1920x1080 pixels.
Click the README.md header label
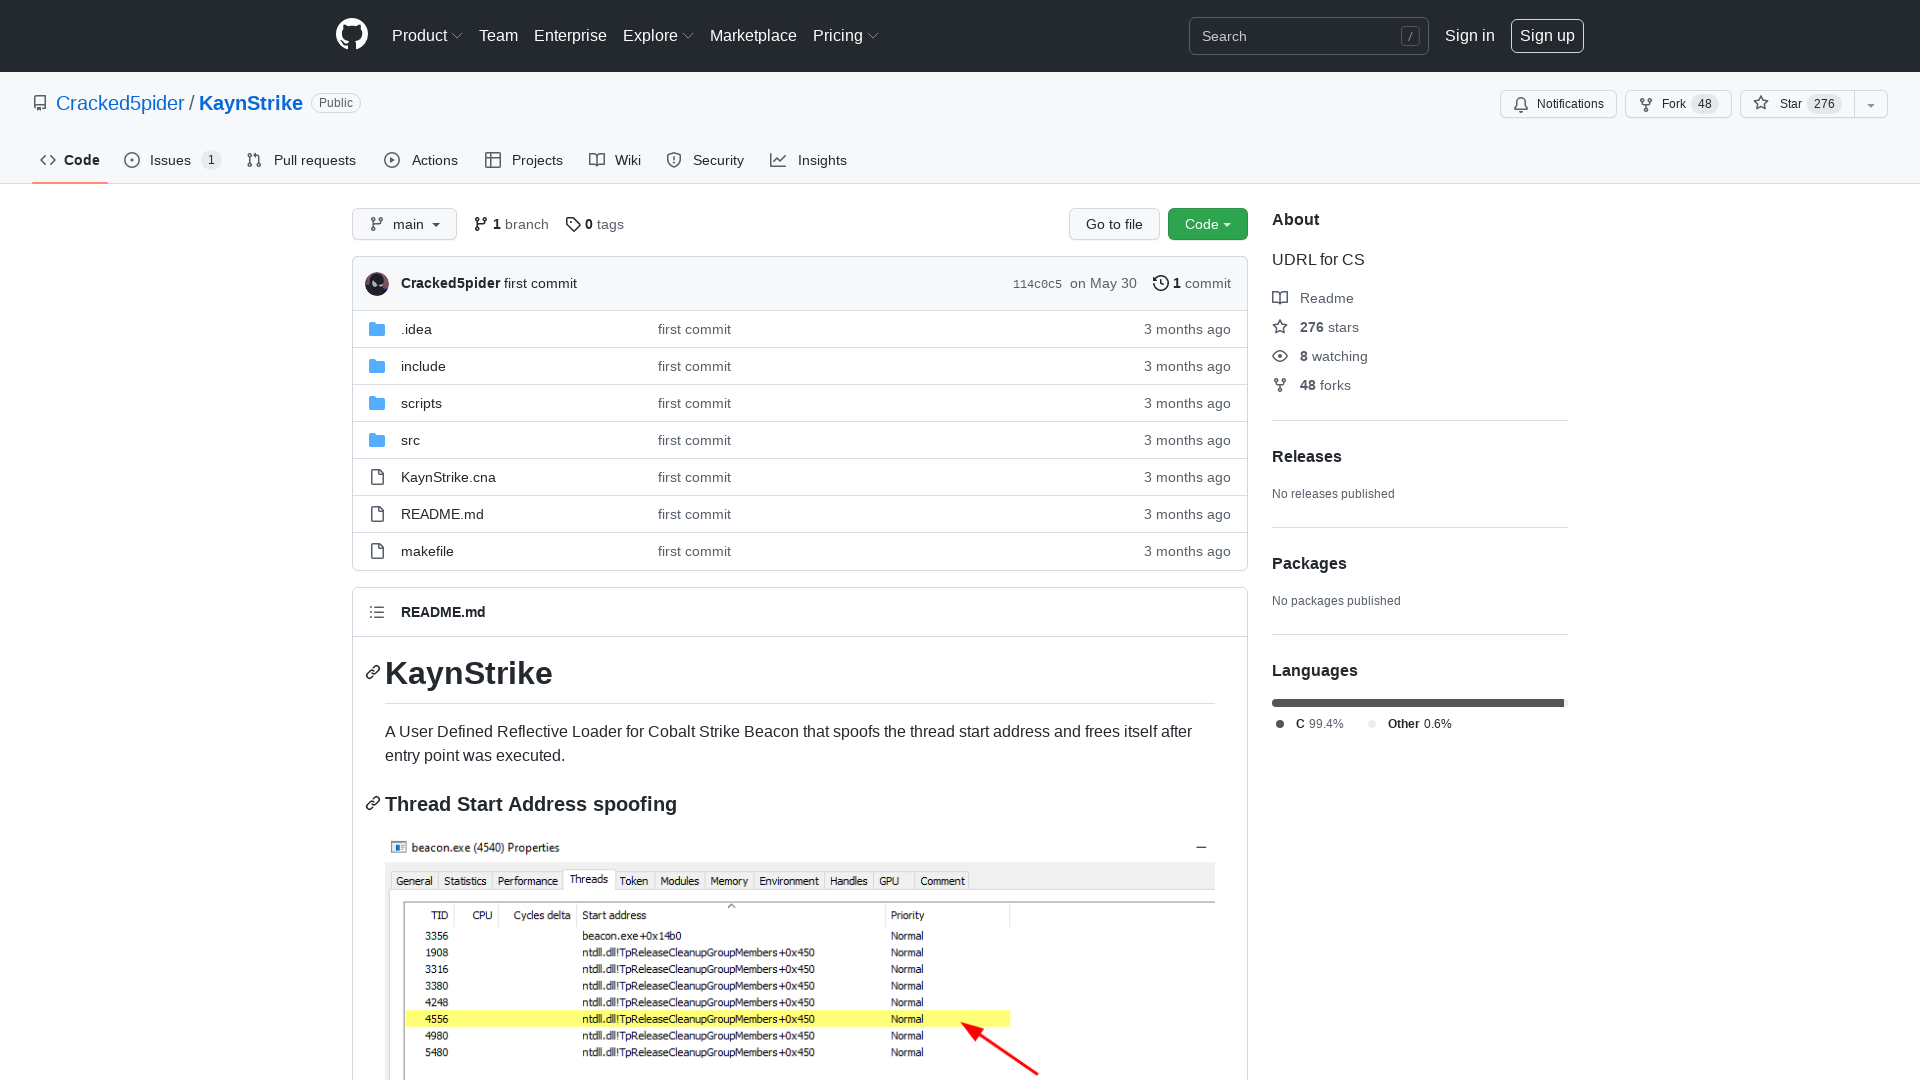coord(443,612)
